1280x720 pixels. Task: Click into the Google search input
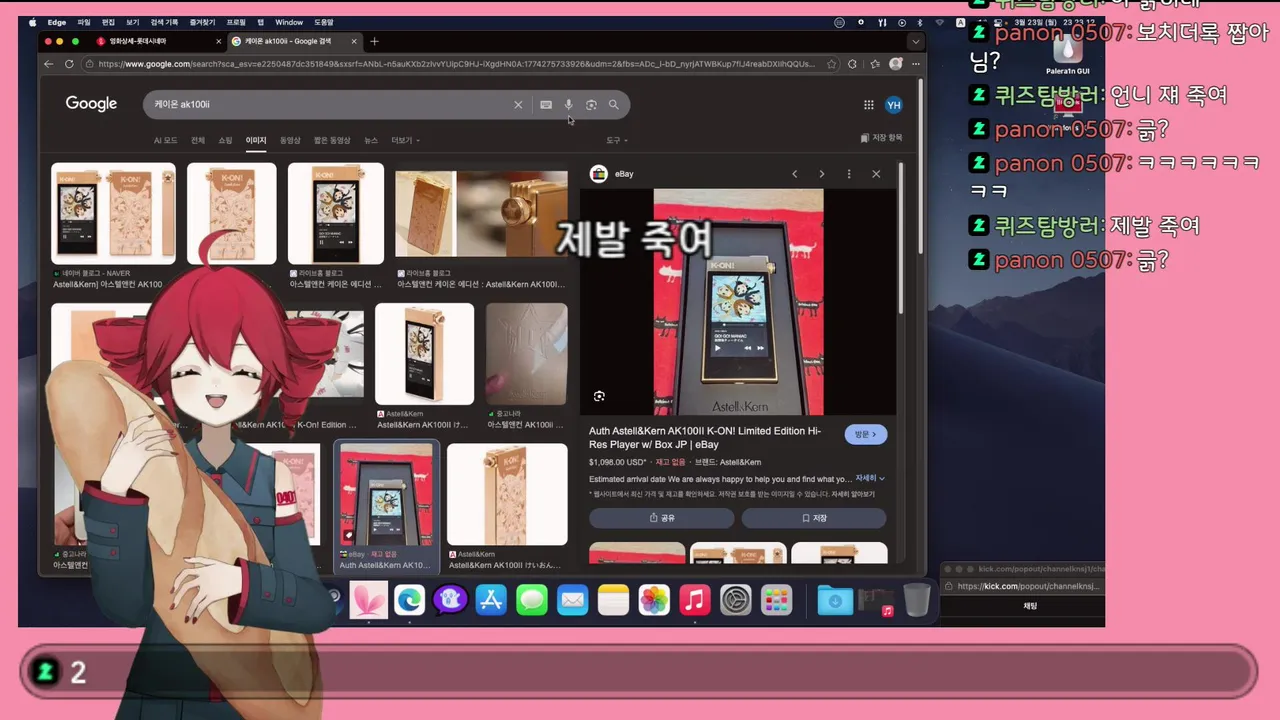click(330, 104)
